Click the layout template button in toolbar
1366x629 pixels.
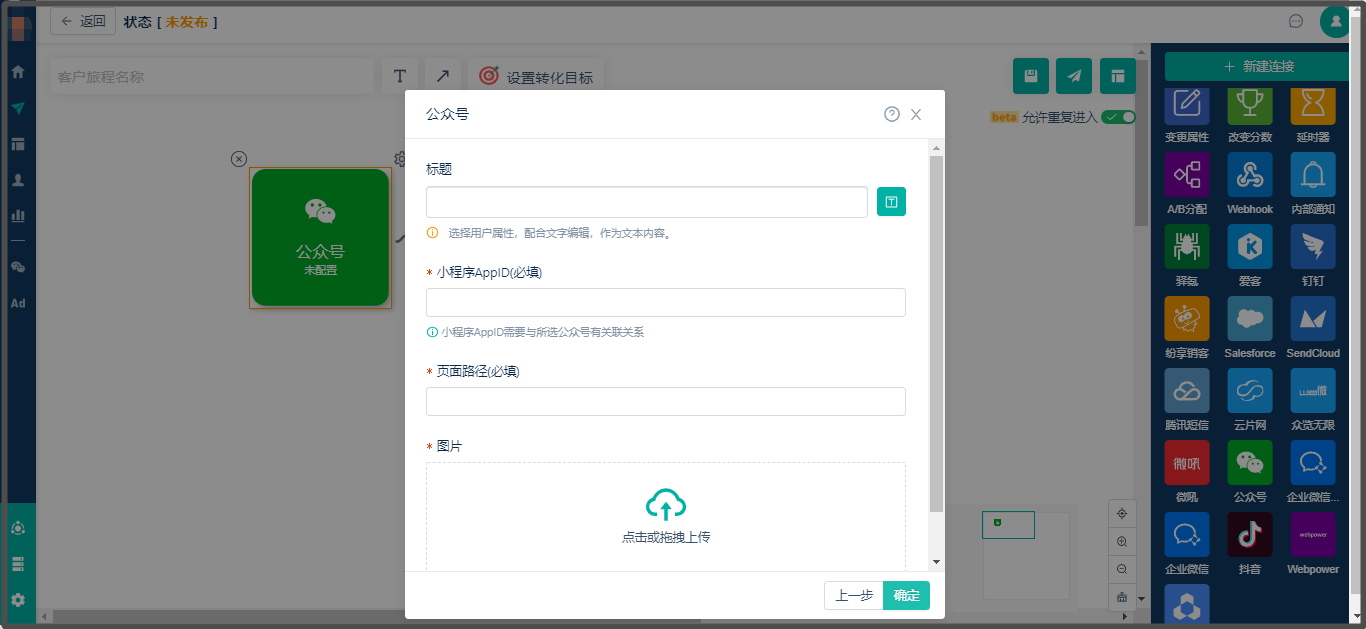[1118, 76]
